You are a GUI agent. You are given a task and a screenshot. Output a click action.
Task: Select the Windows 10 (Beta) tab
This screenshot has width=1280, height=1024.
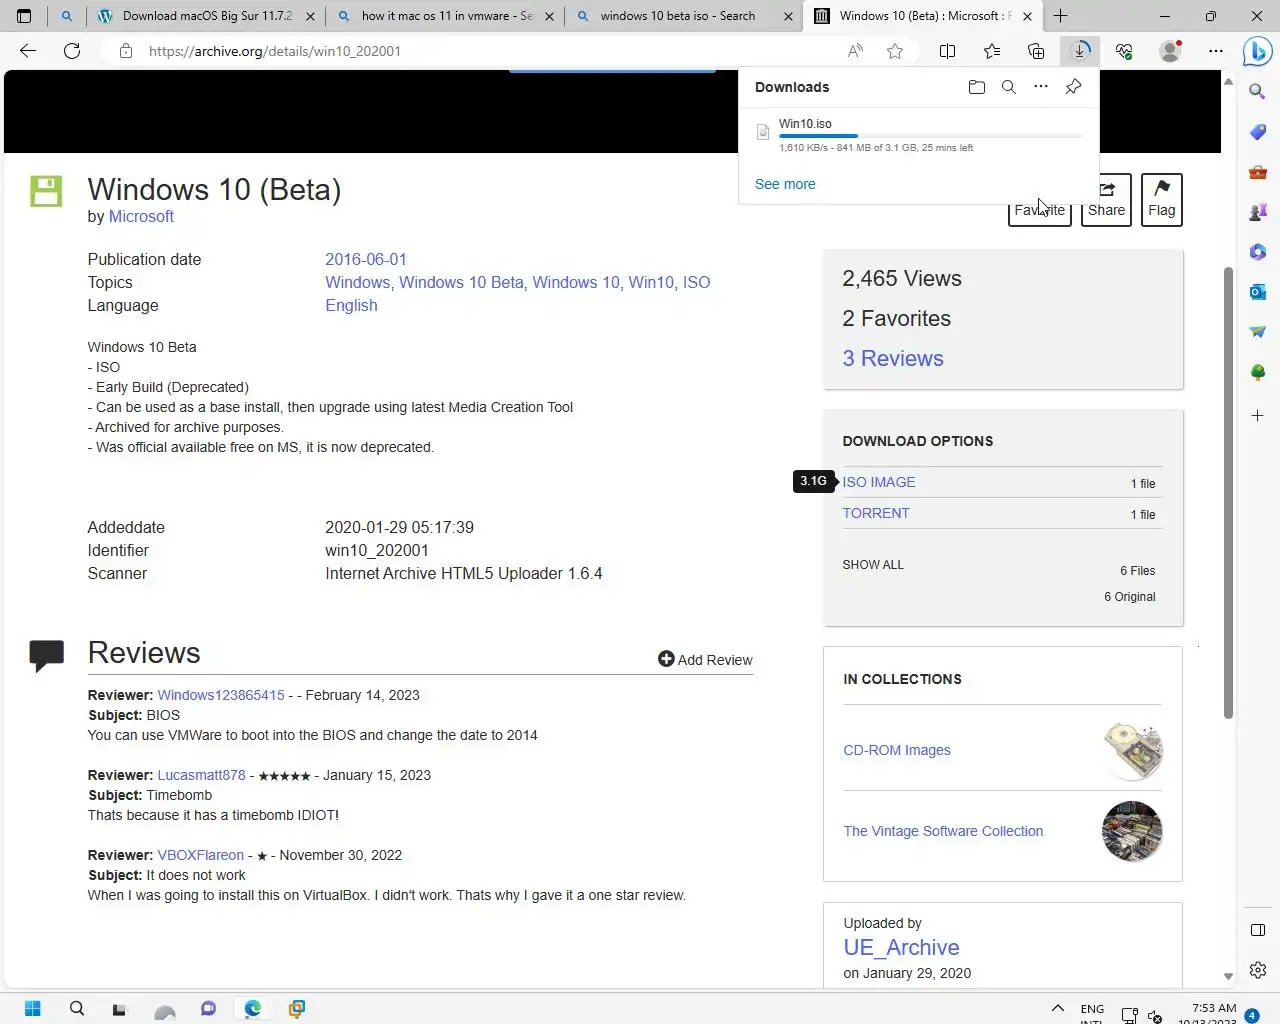pos(923,16)
